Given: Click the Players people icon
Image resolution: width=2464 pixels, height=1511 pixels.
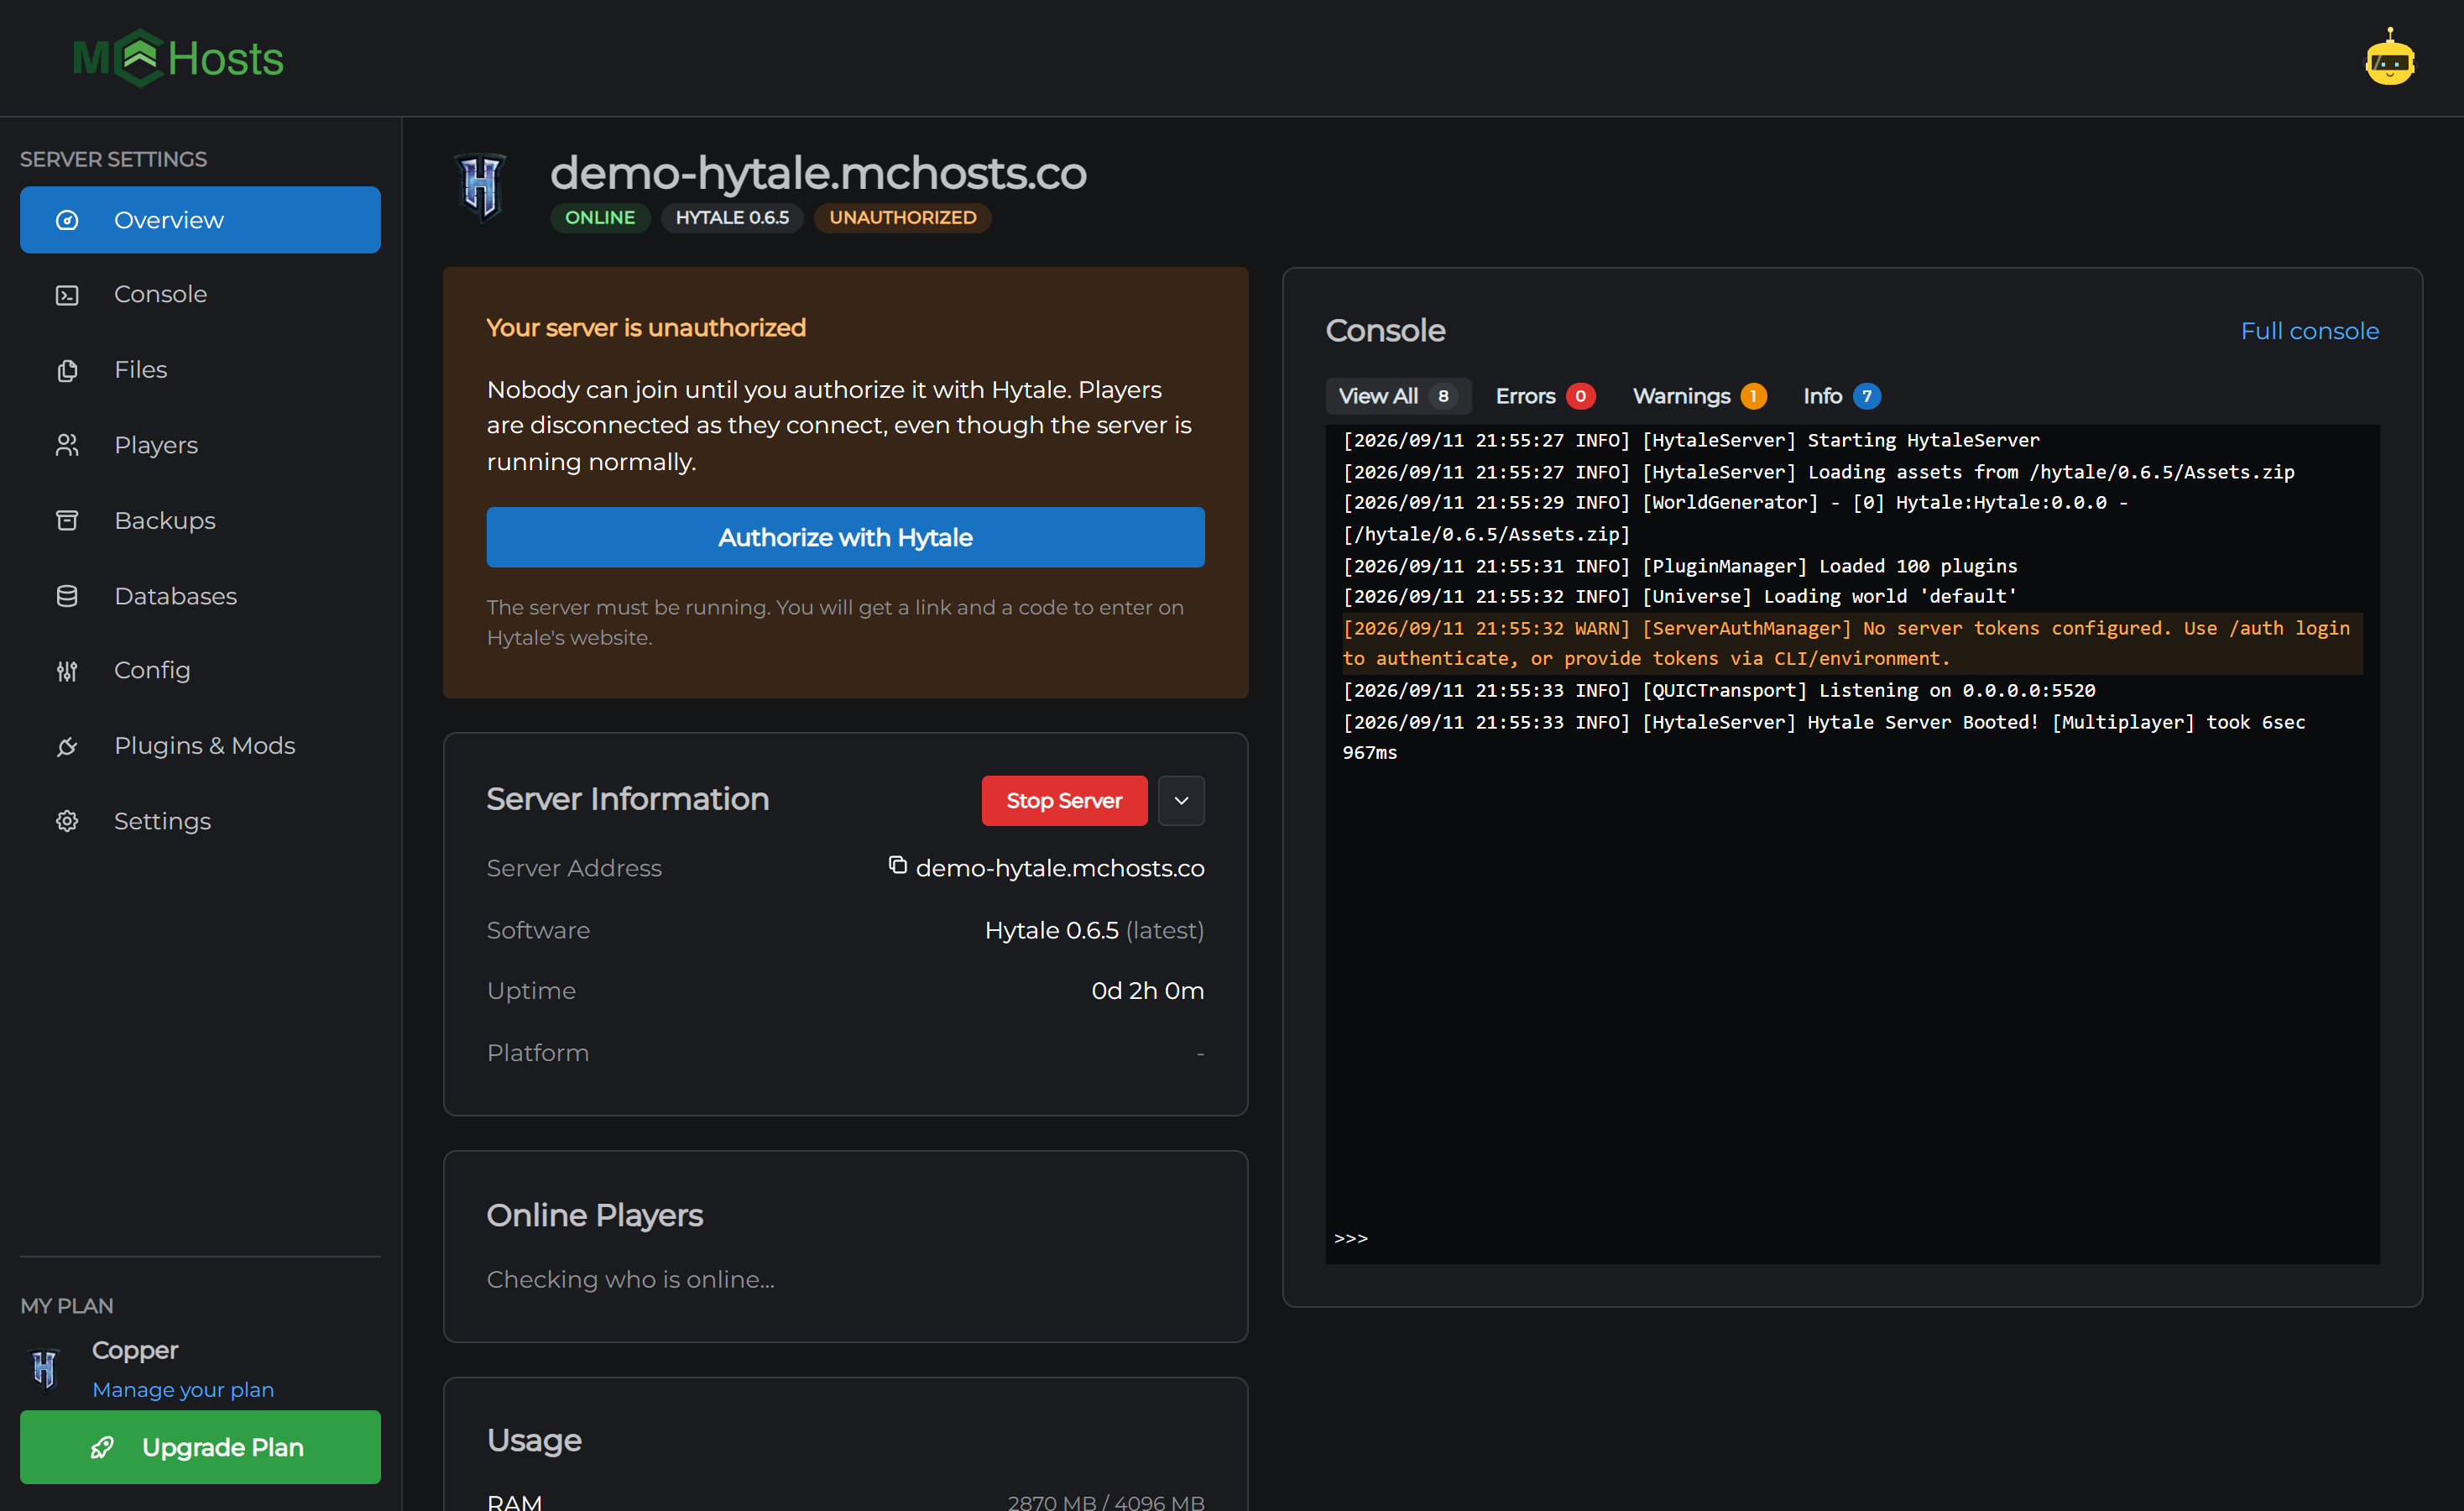Looking at the screenshot, I should (67, 445).
